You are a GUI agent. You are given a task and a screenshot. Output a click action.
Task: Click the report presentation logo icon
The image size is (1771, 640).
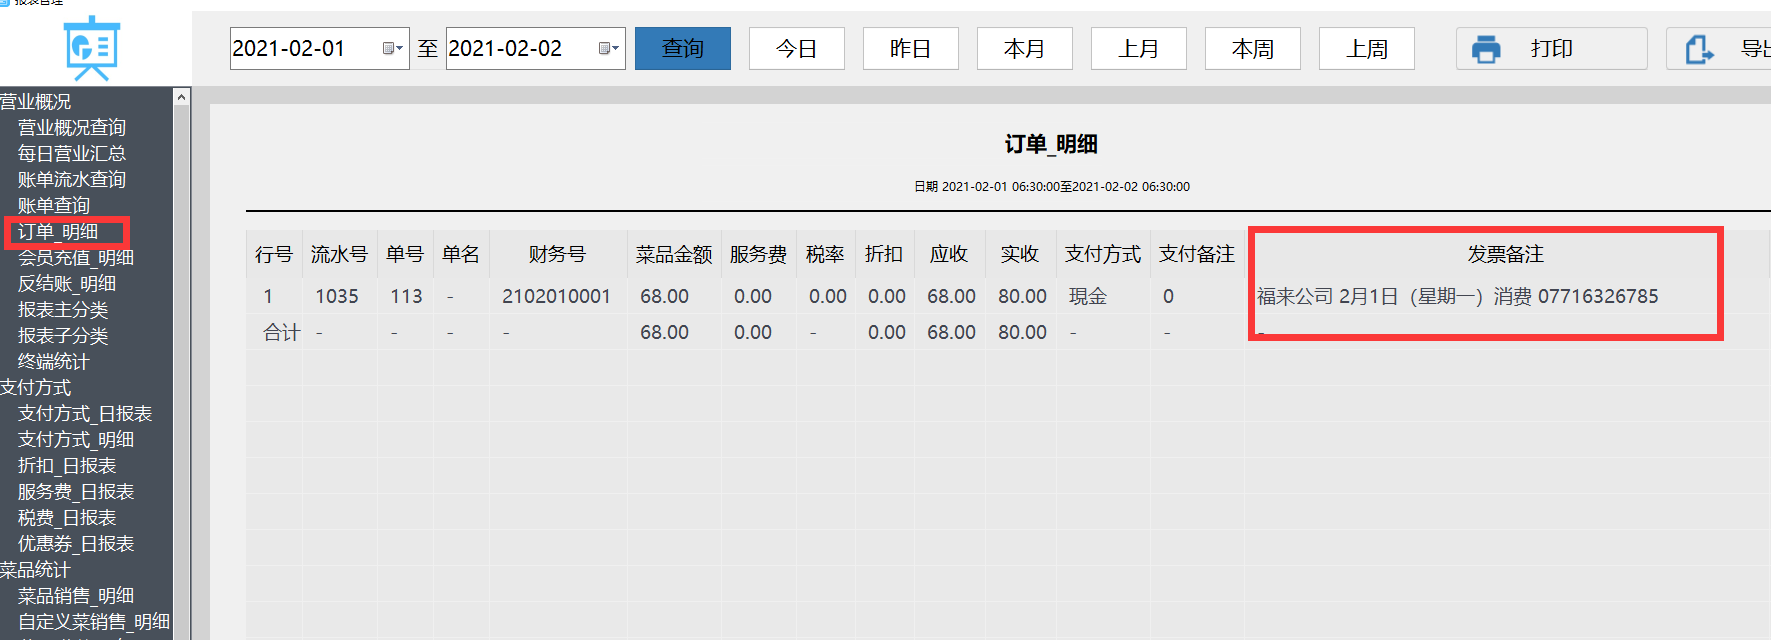[92, 48]
